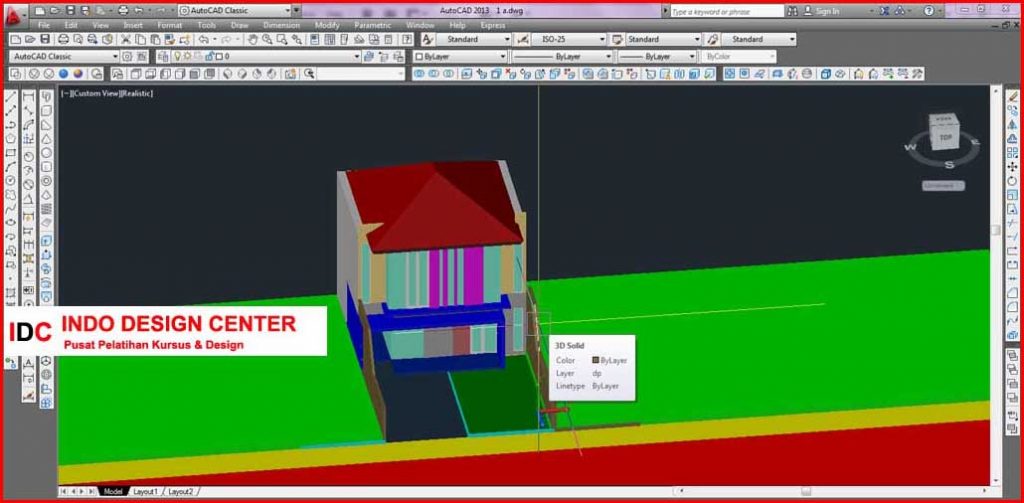Click the Dimension Style icon

[x=522, y=39]
